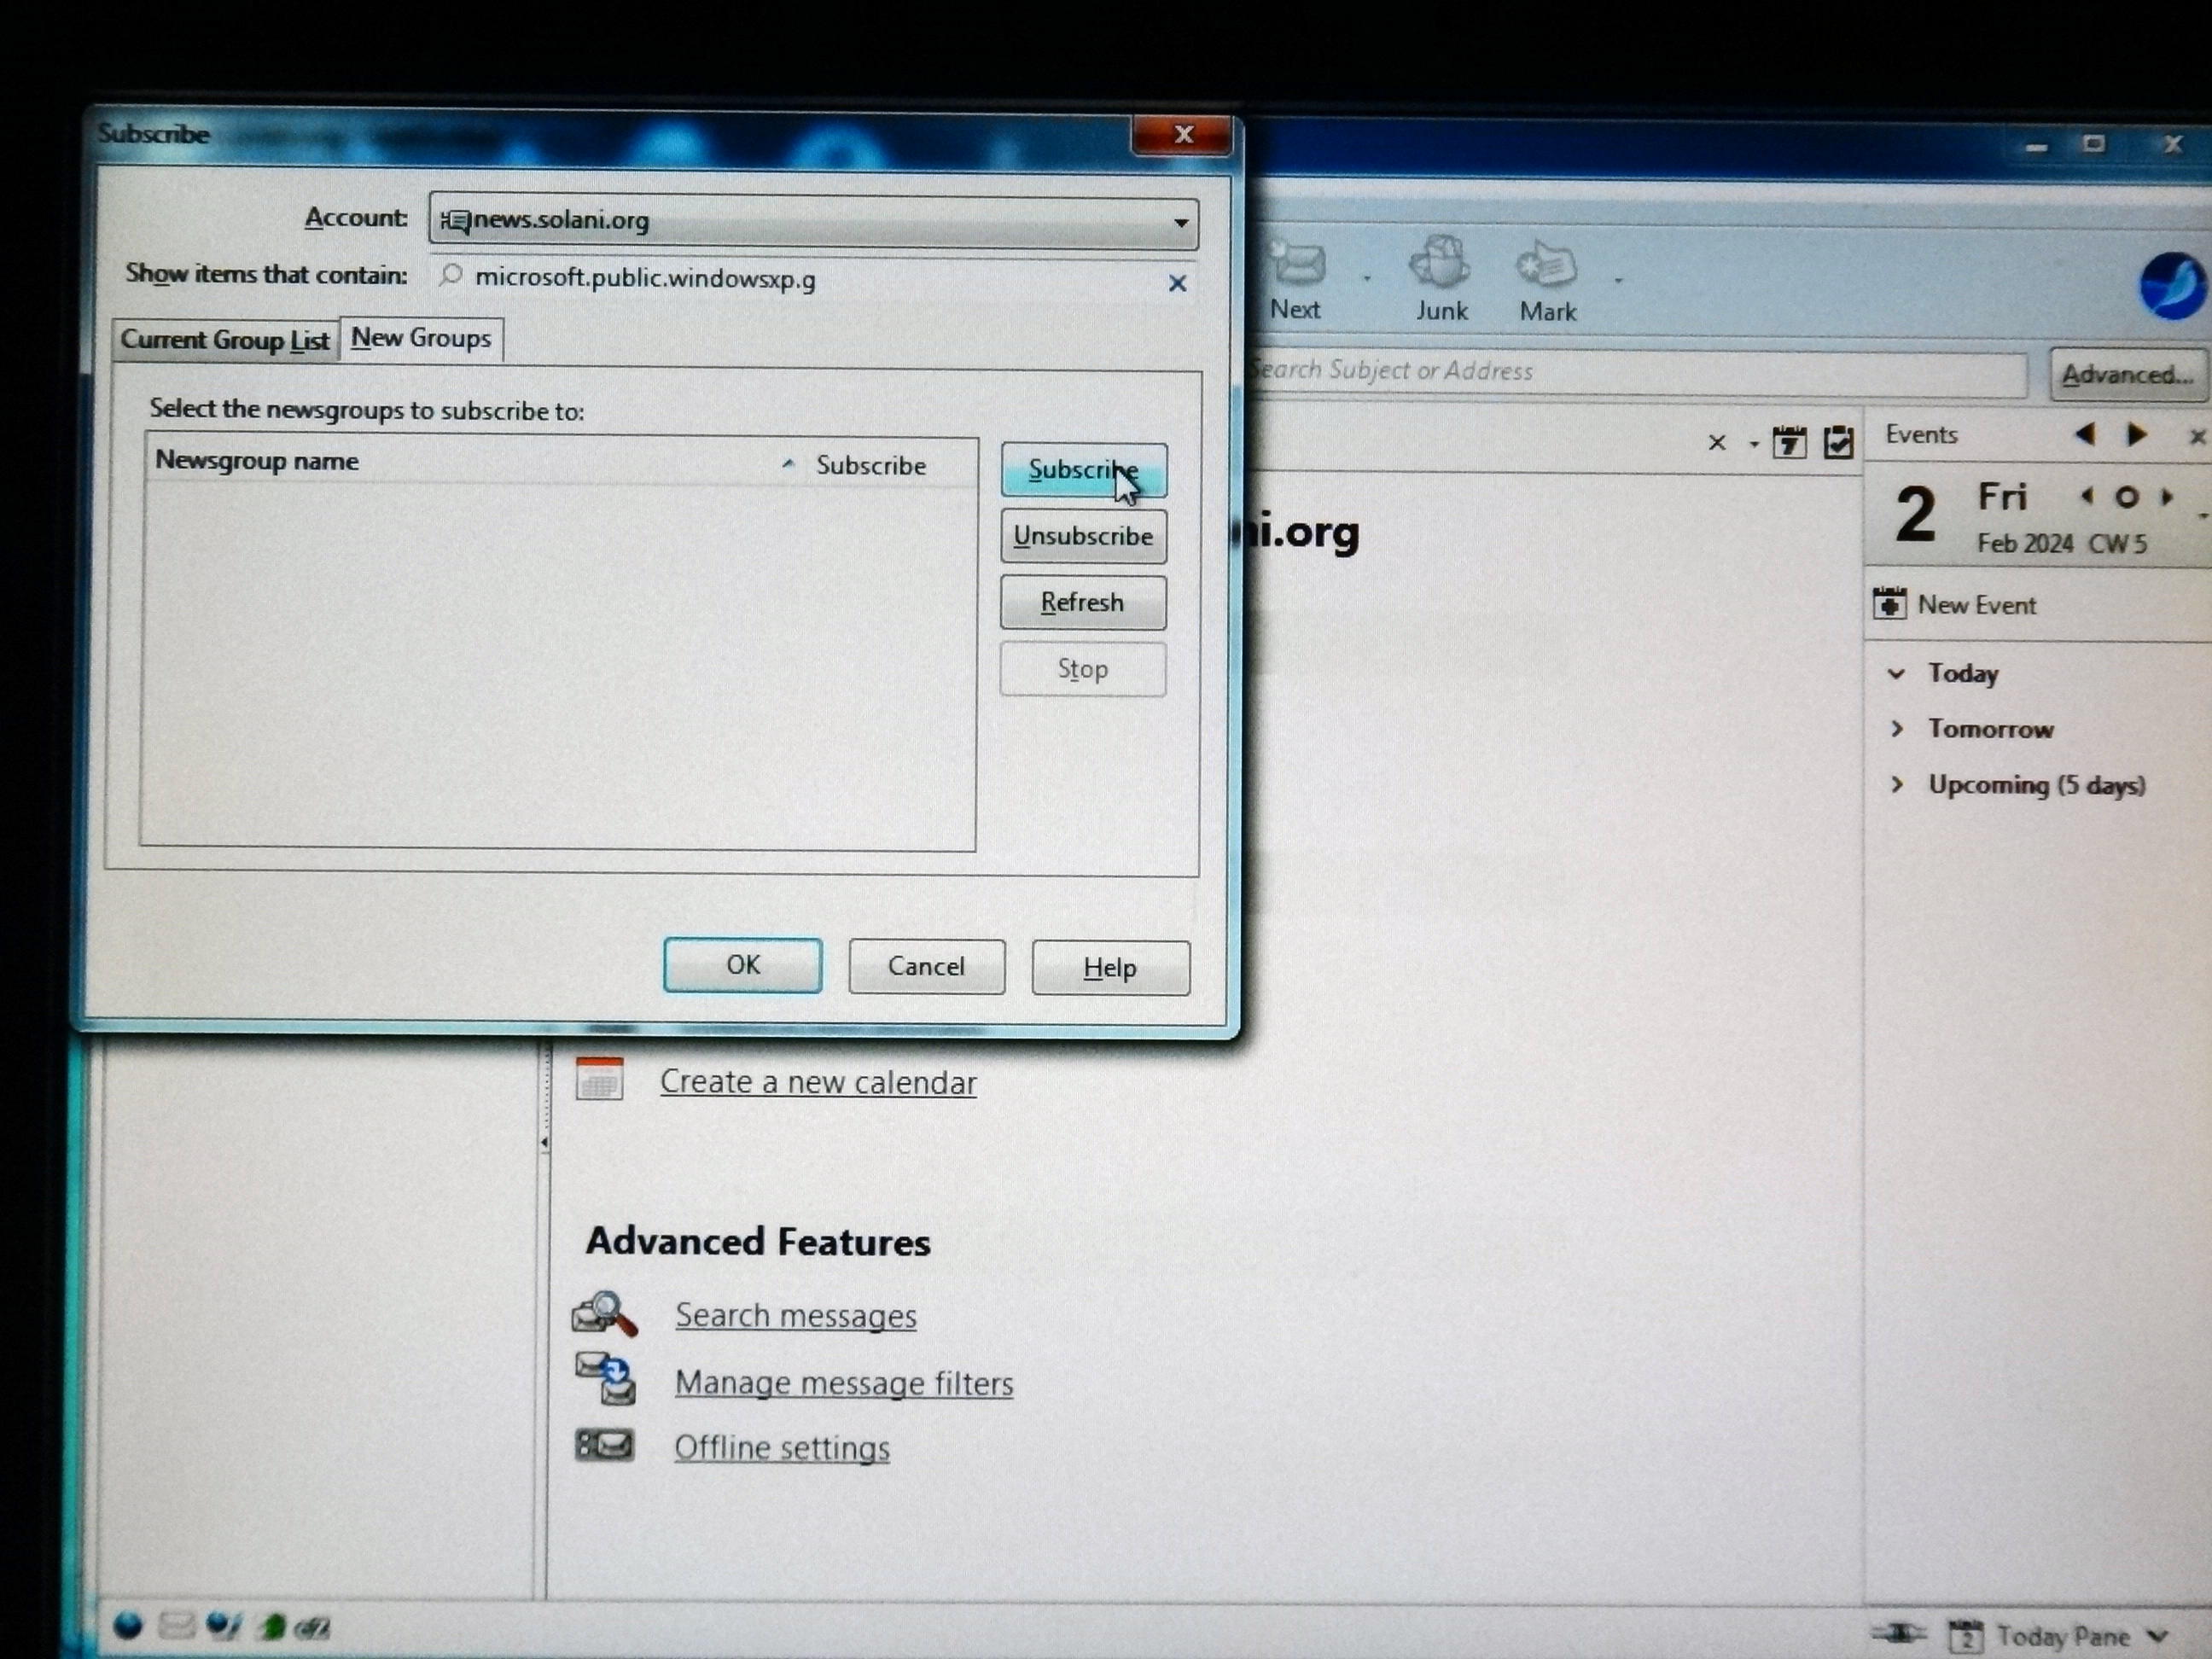This screenshot has height=1659, width=2212.
Task: Clear the newsgroup filter text with X
Action: click(1177, 284)
